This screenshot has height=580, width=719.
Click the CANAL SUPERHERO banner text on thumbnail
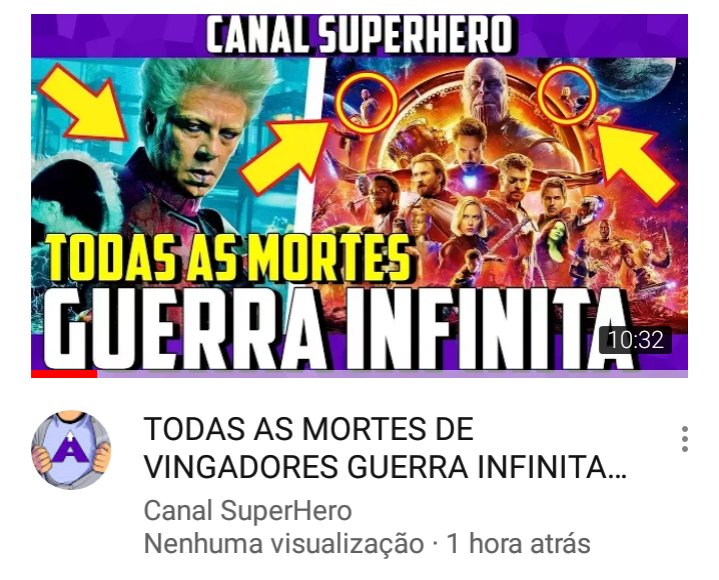point(360,35)
